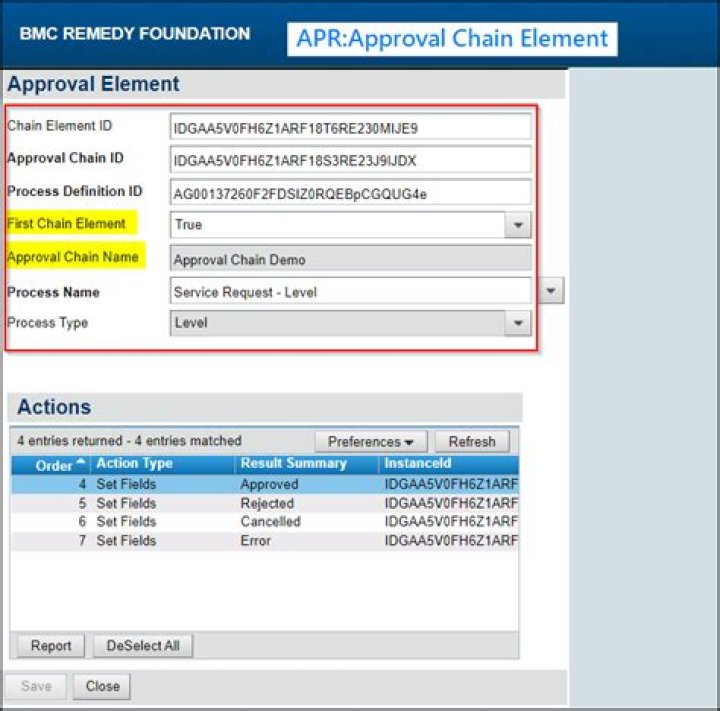The height and width of the screenshot is (711, 720).
Task: Select the row with Rejected result
Action: 265,503
